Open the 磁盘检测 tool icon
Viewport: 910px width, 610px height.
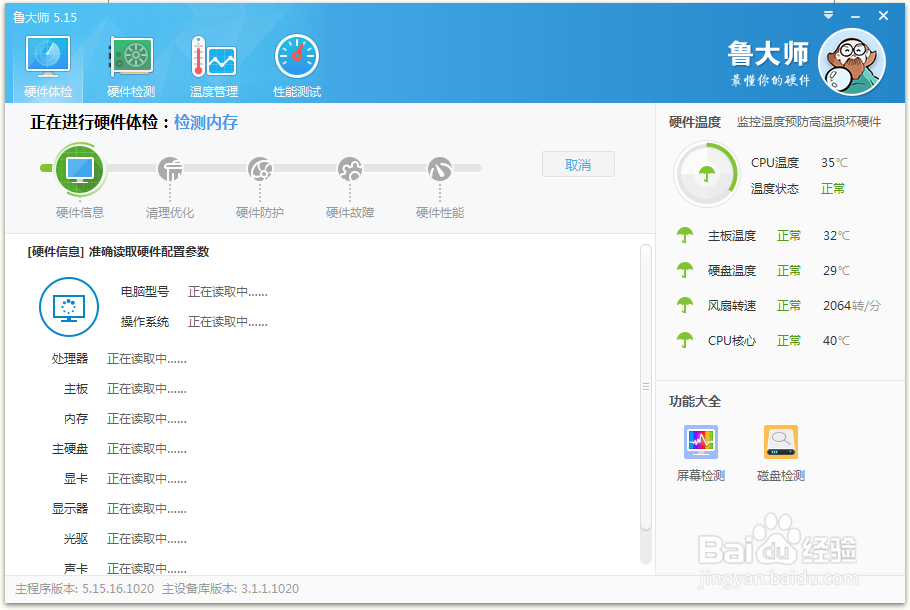pos(781,442)
